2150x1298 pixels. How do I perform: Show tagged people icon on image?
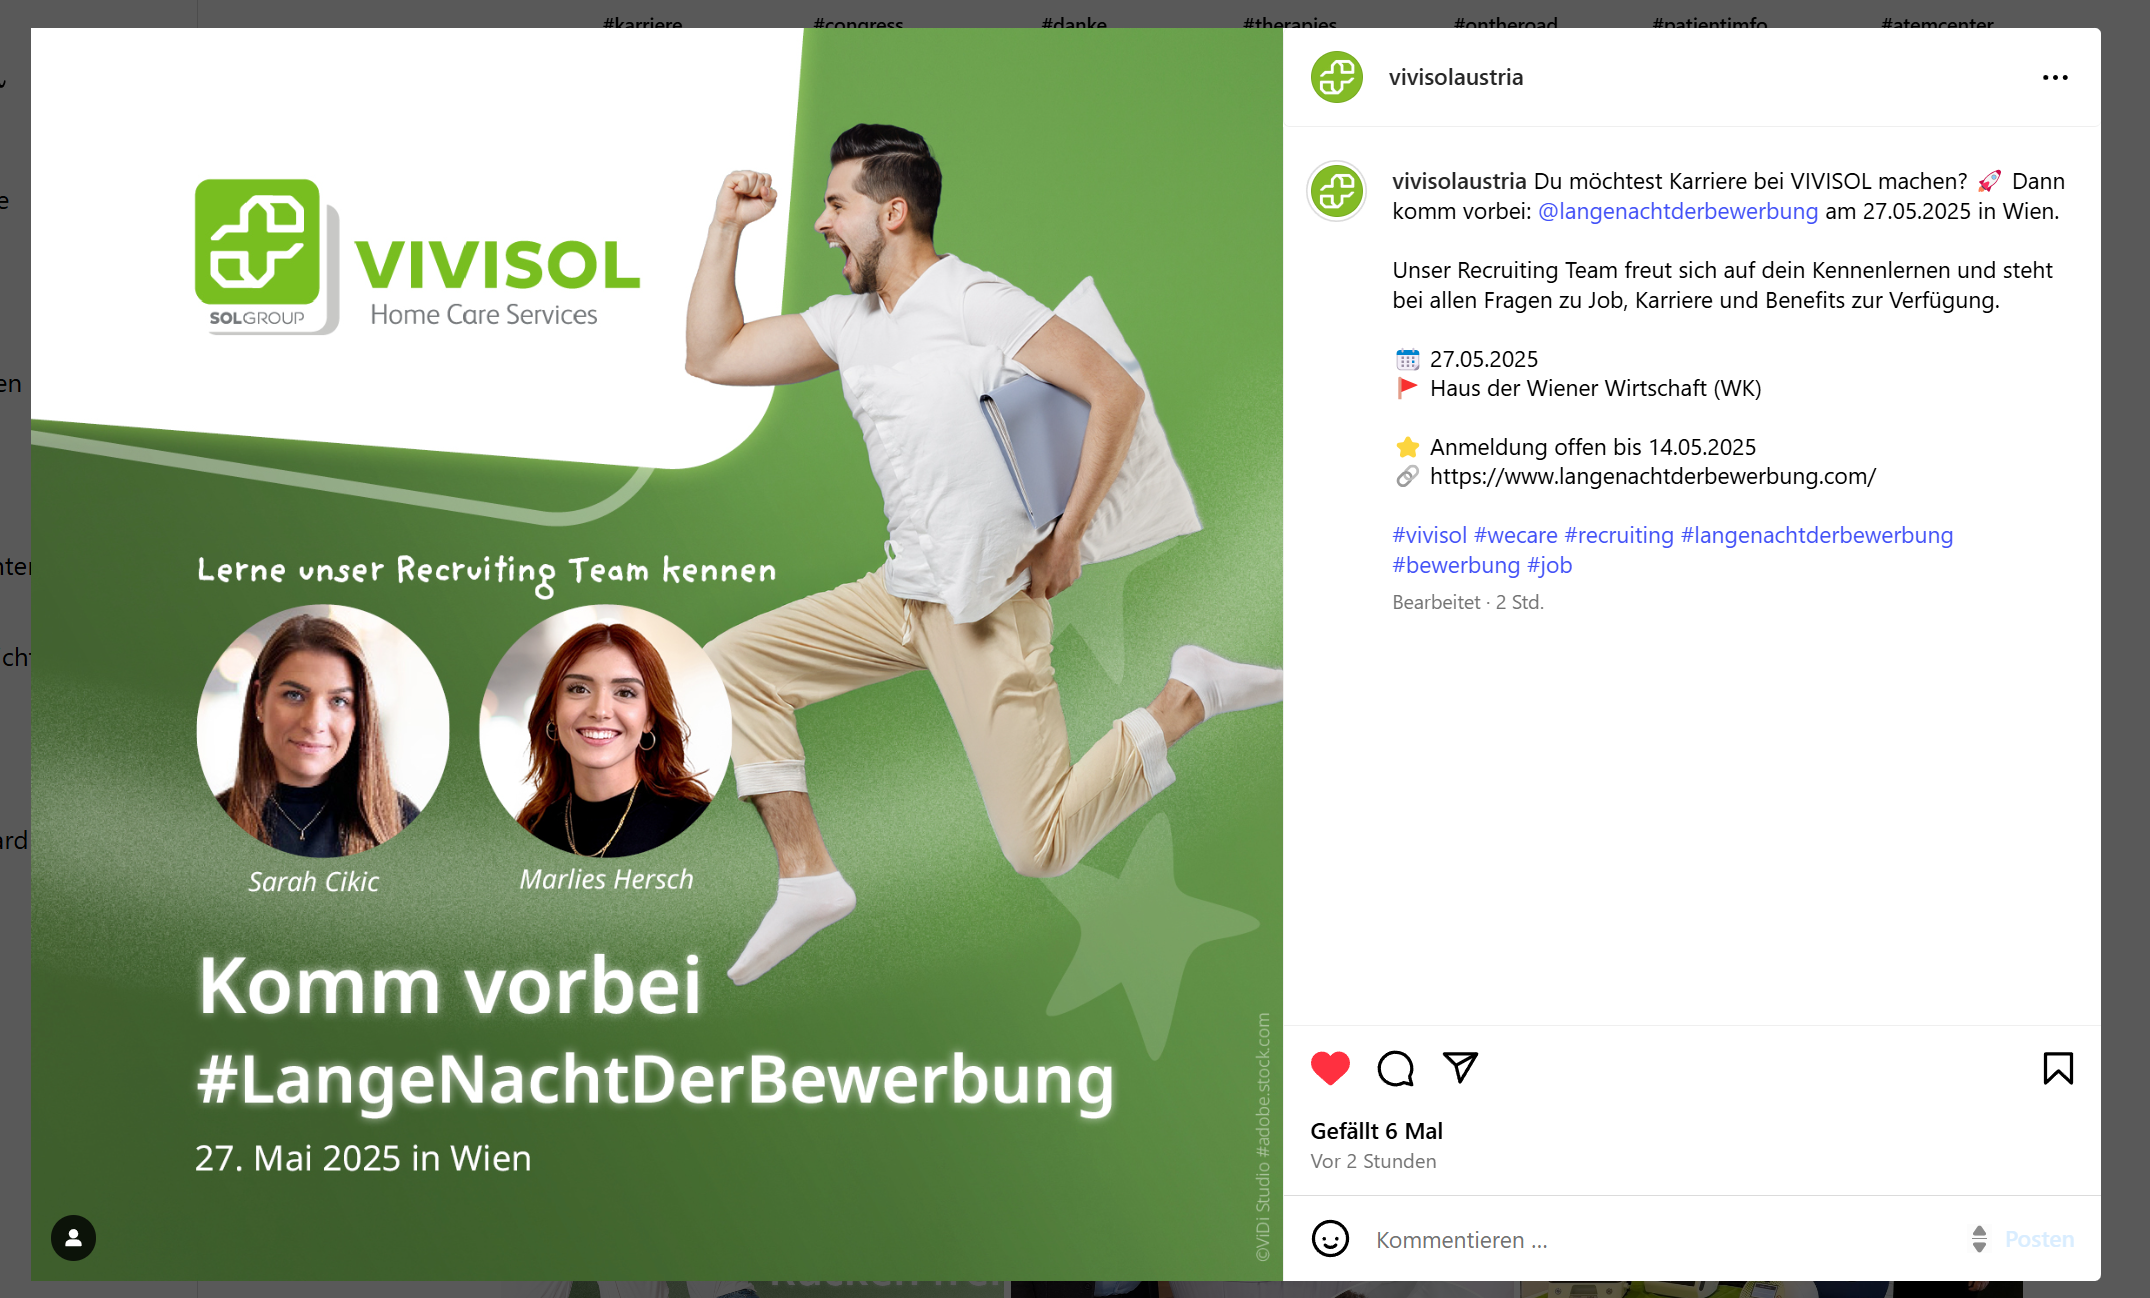[73, 1238]
